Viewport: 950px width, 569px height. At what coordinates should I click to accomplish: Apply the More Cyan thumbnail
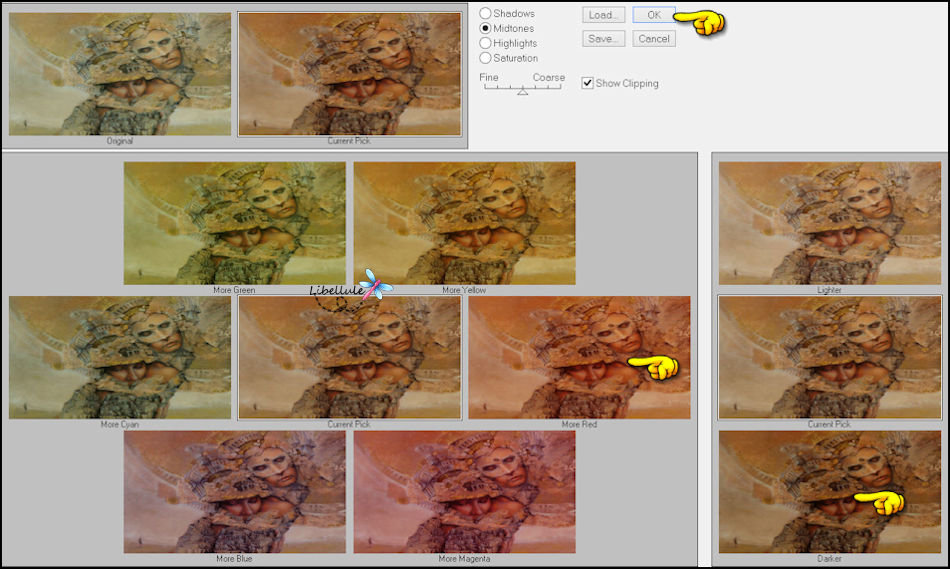point(120,358)
